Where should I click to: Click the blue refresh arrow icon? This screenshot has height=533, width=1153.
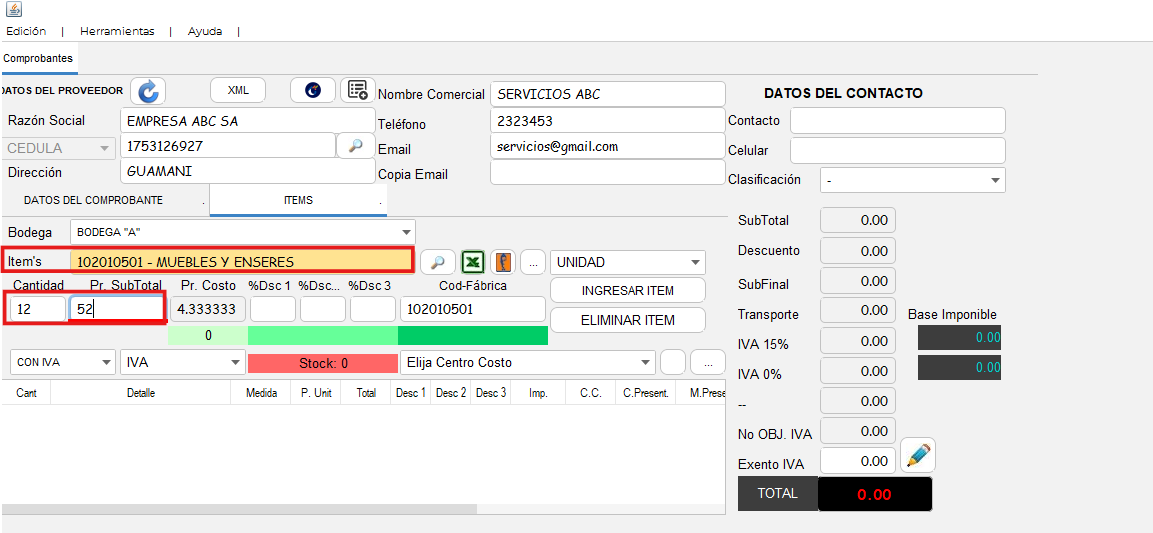(x=148, y=91)
